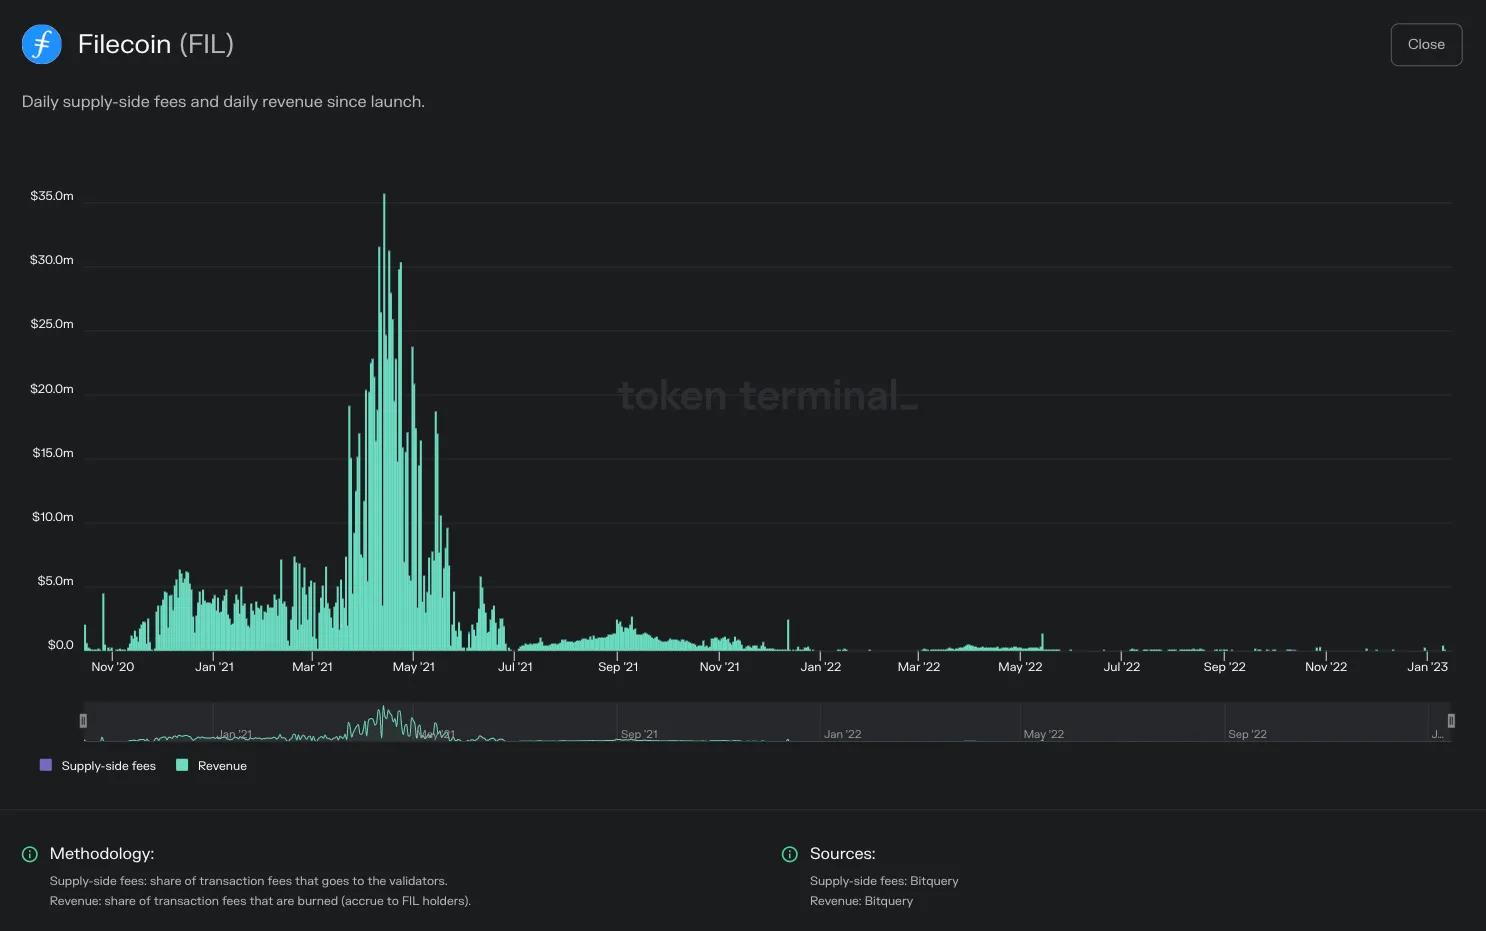Click the Nov '22 x-axis label
Image resolution: width=1486 pixels, height=931 pixels.
point(1326,667)
